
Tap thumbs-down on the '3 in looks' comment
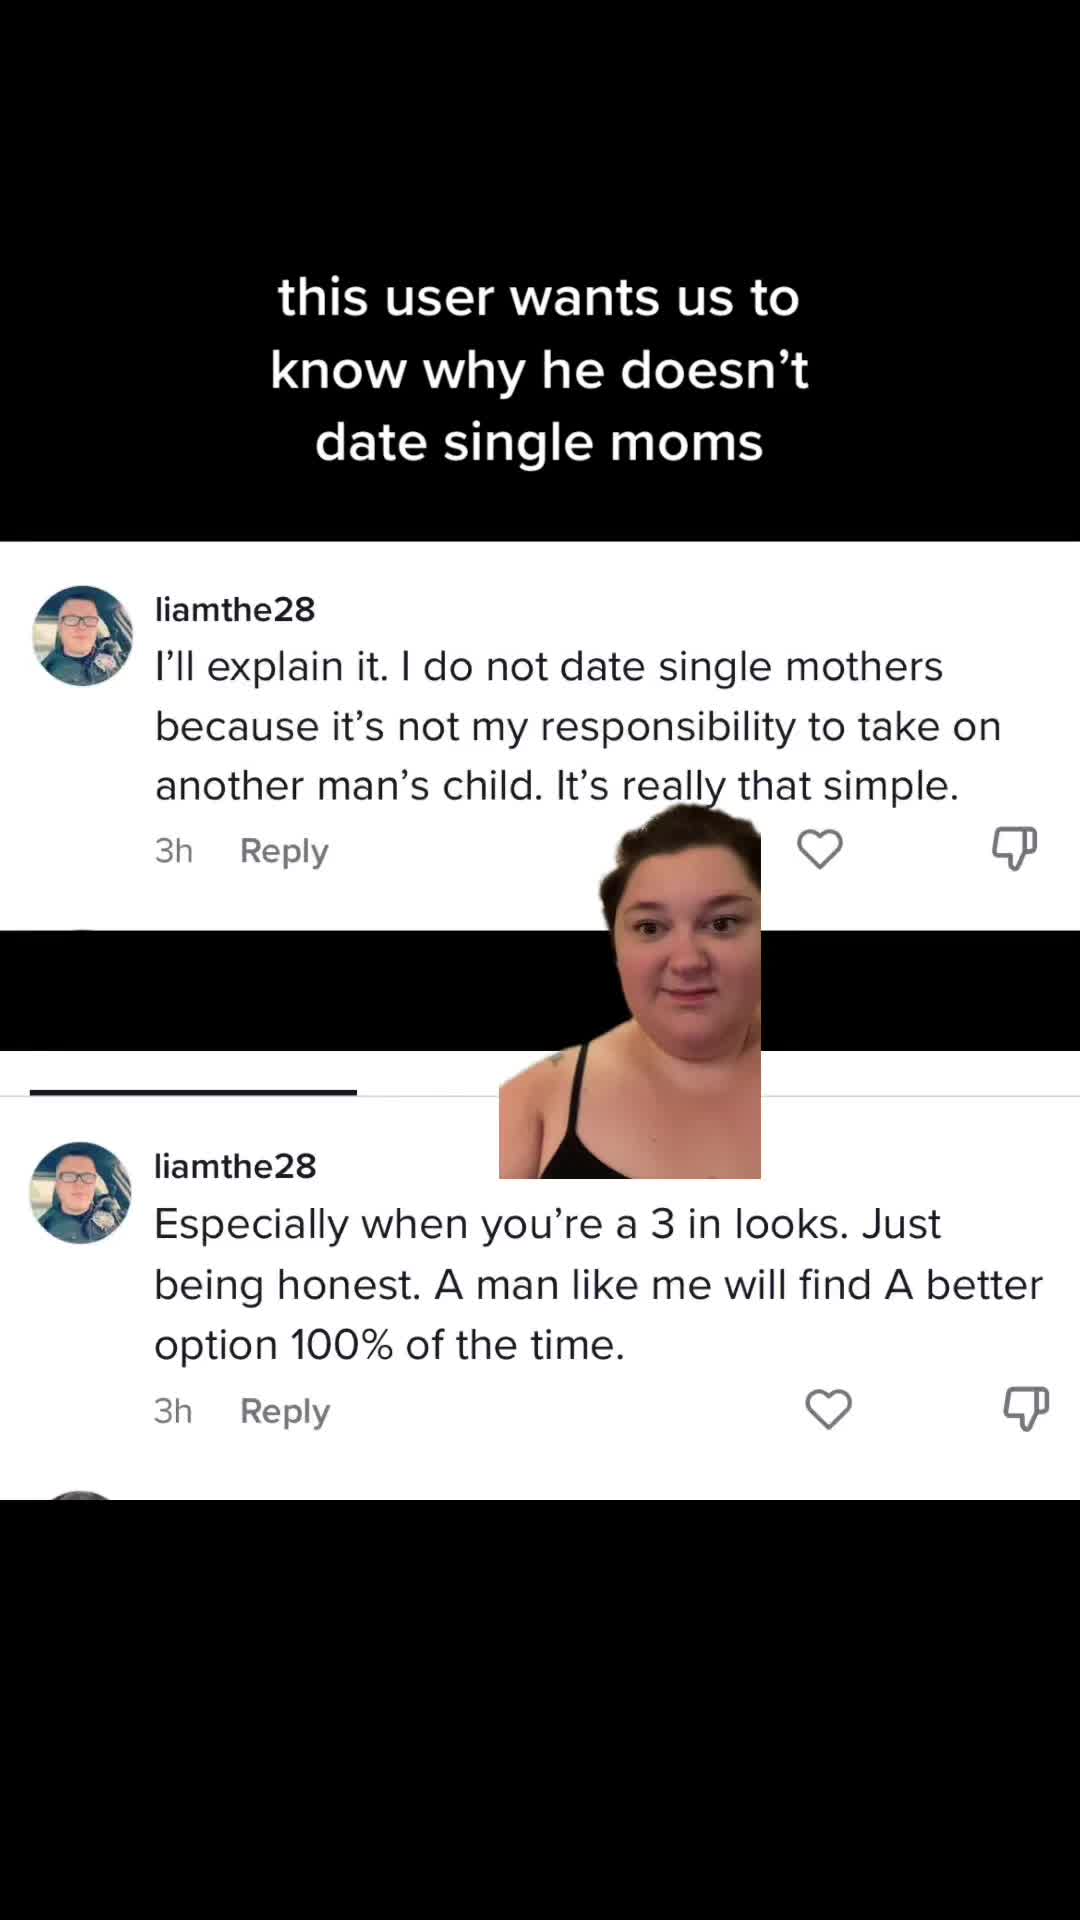1025,1409
